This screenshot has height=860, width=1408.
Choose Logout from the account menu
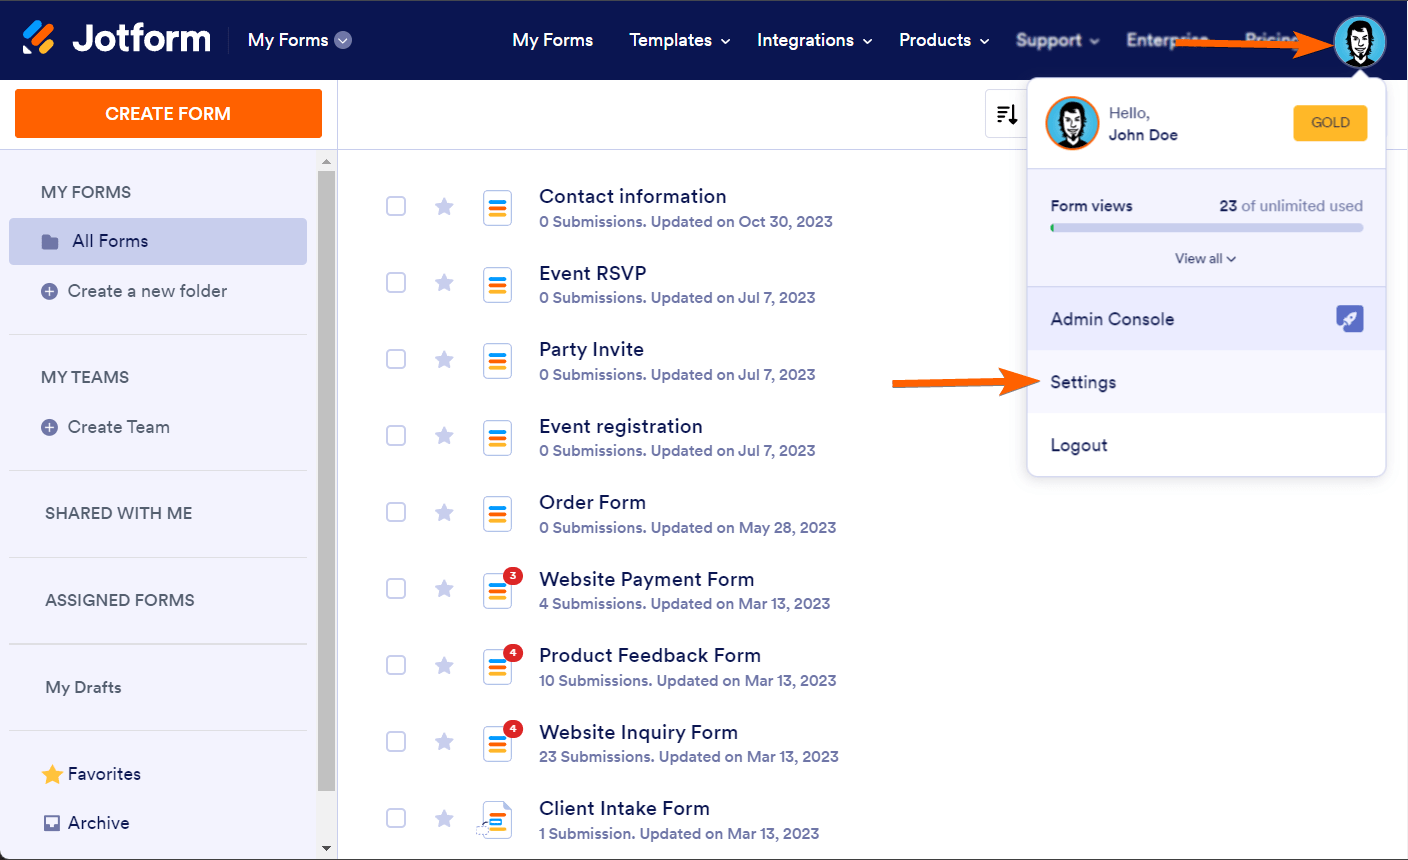(1078, 445)
